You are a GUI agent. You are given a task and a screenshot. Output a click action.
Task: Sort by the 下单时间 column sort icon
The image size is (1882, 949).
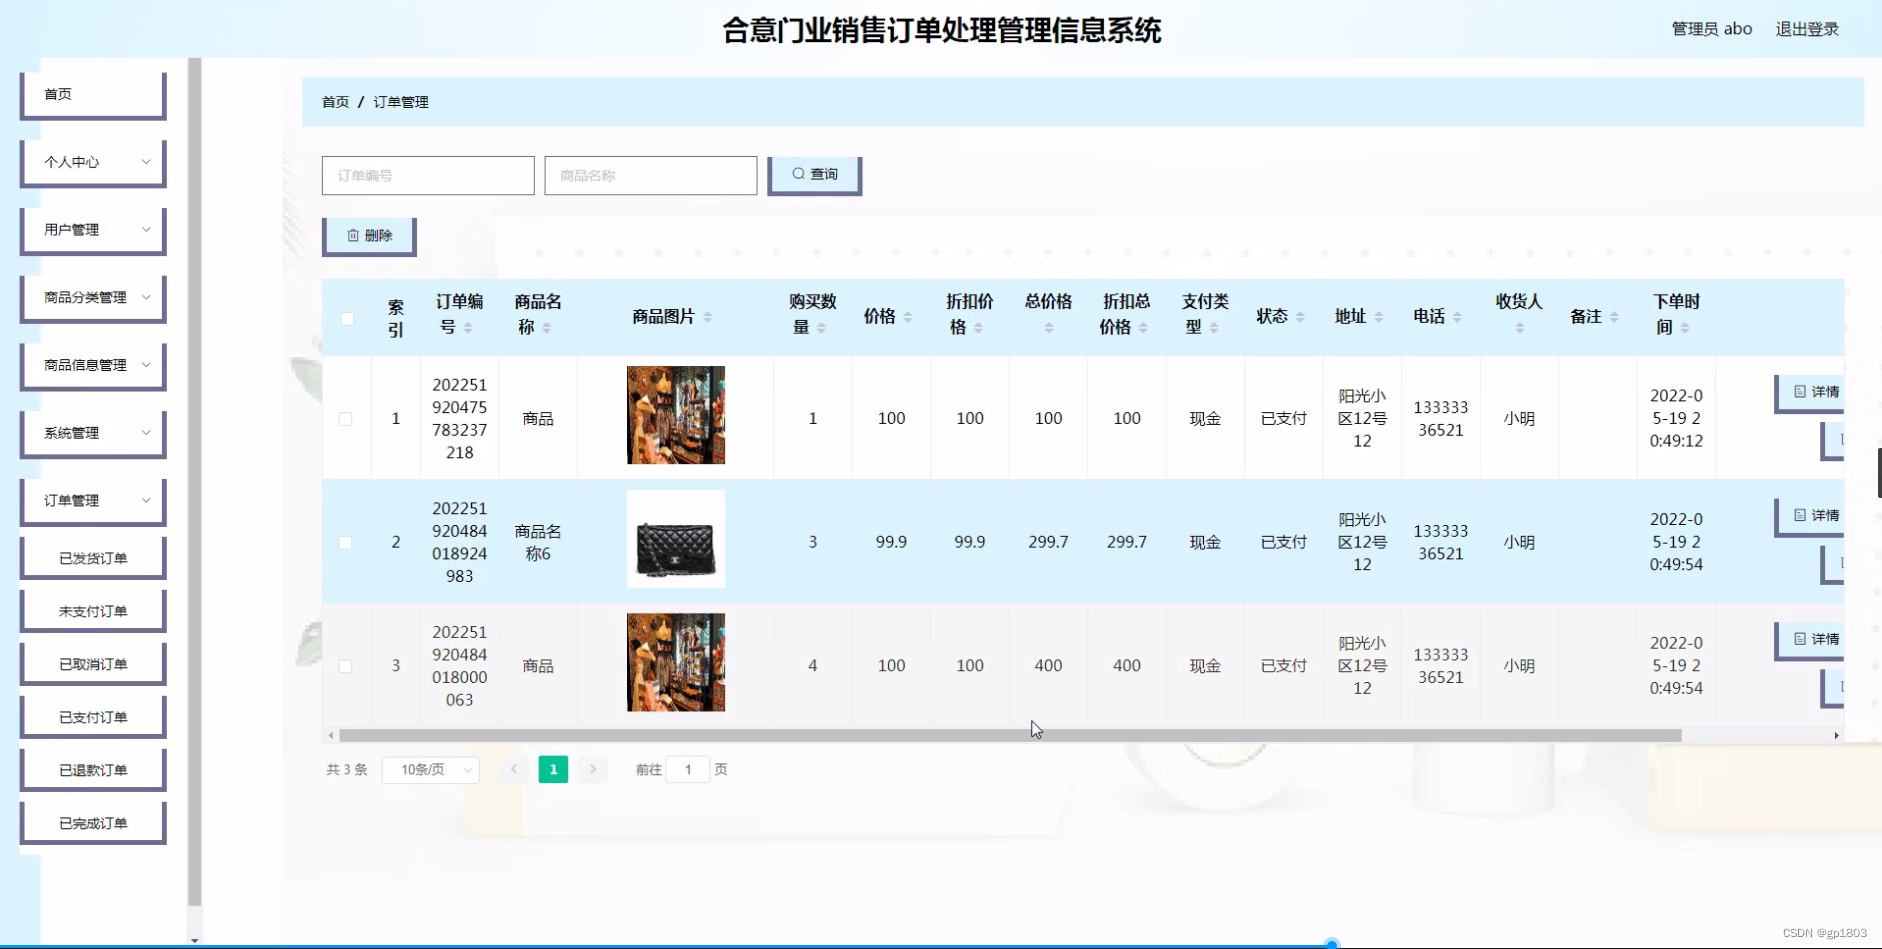pos(1685,328)
